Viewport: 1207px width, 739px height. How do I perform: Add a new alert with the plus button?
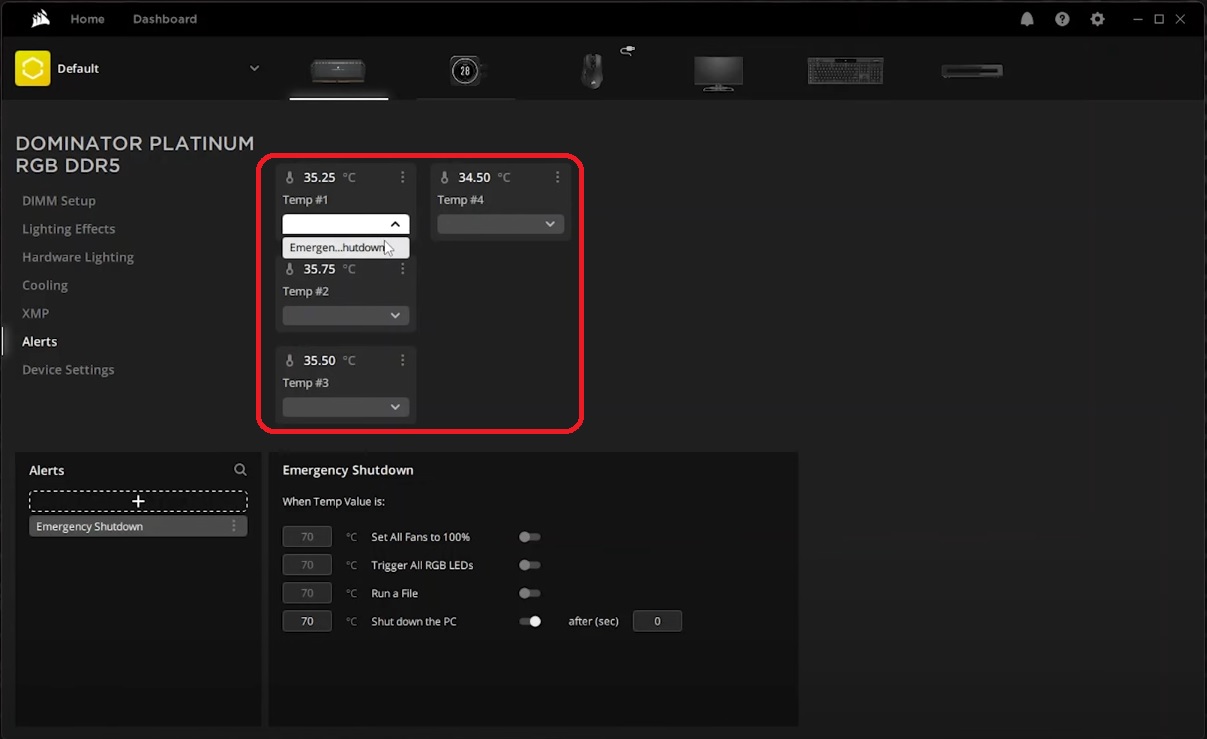[138, 500]
